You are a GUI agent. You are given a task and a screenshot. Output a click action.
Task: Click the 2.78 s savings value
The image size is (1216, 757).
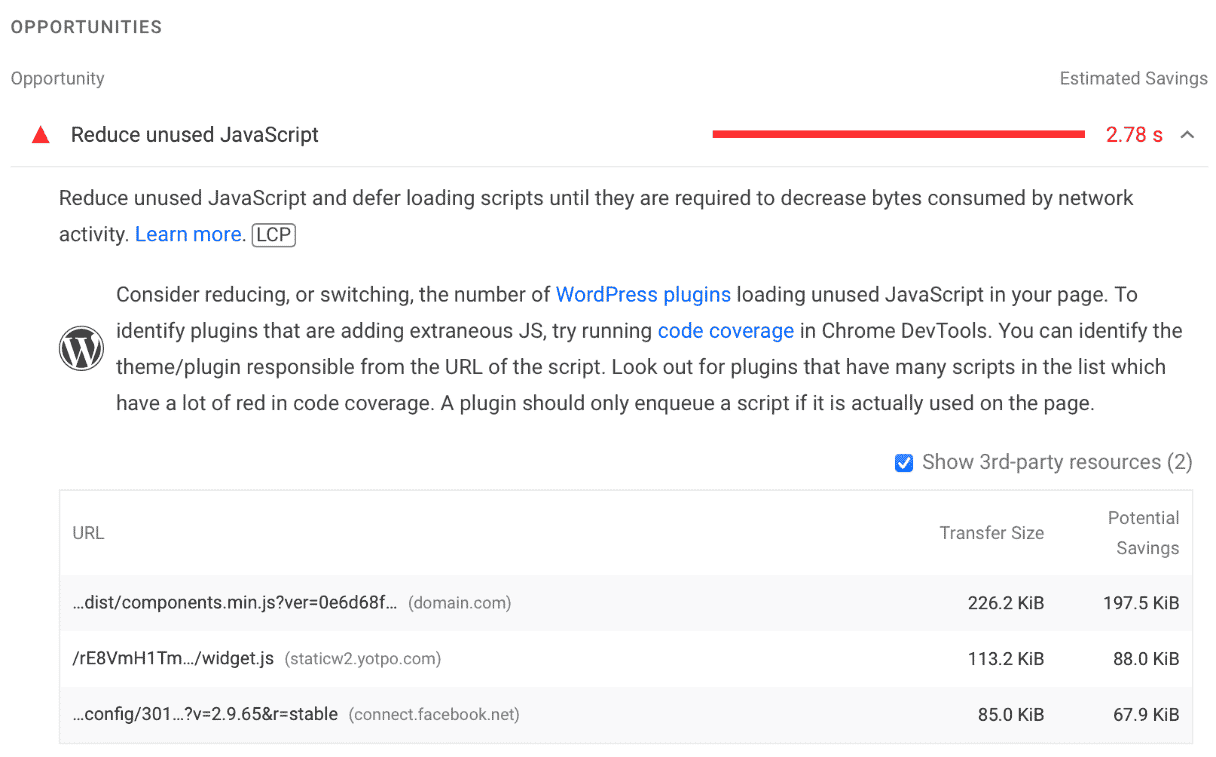pos(1134,134)
